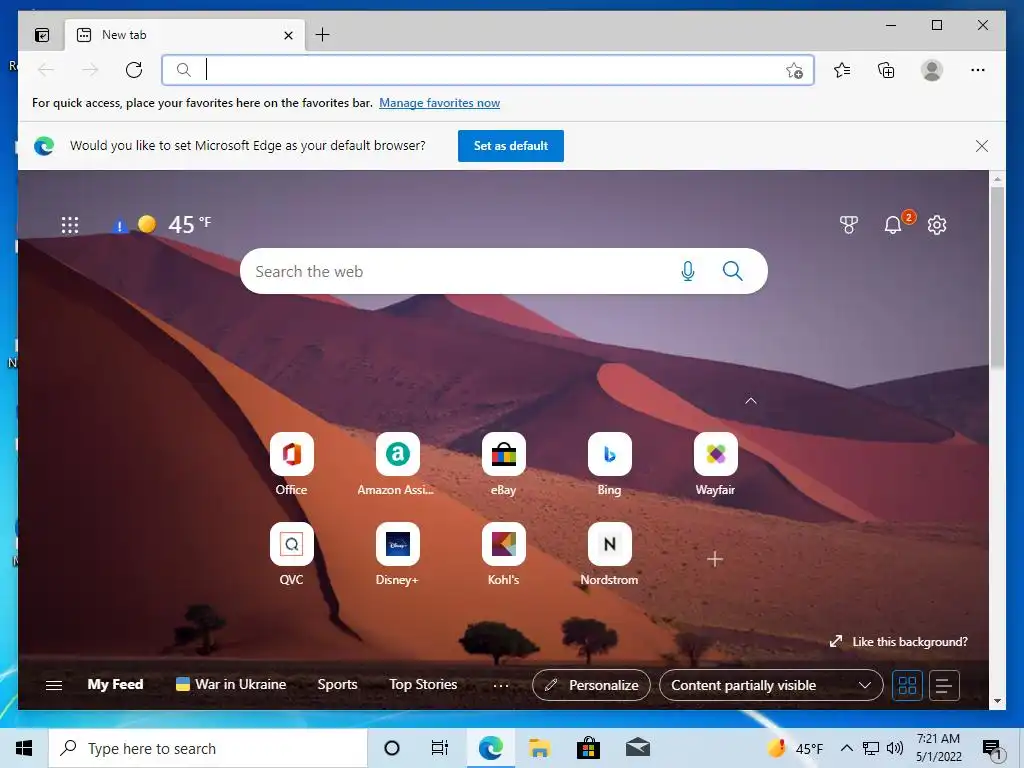Viewport: 1024px width, 768px height.
Task: Click the Search the web box
Action: pyautogui.click(x=504, y=271)
